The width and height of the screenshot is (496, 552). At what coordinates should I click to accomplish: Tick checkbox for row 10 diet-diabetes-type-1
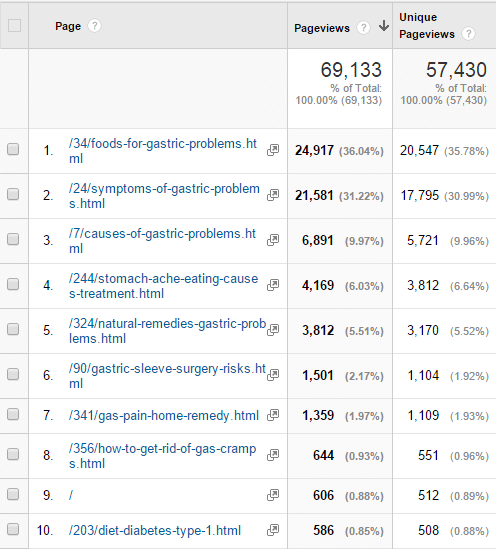[x=13, y=529]
